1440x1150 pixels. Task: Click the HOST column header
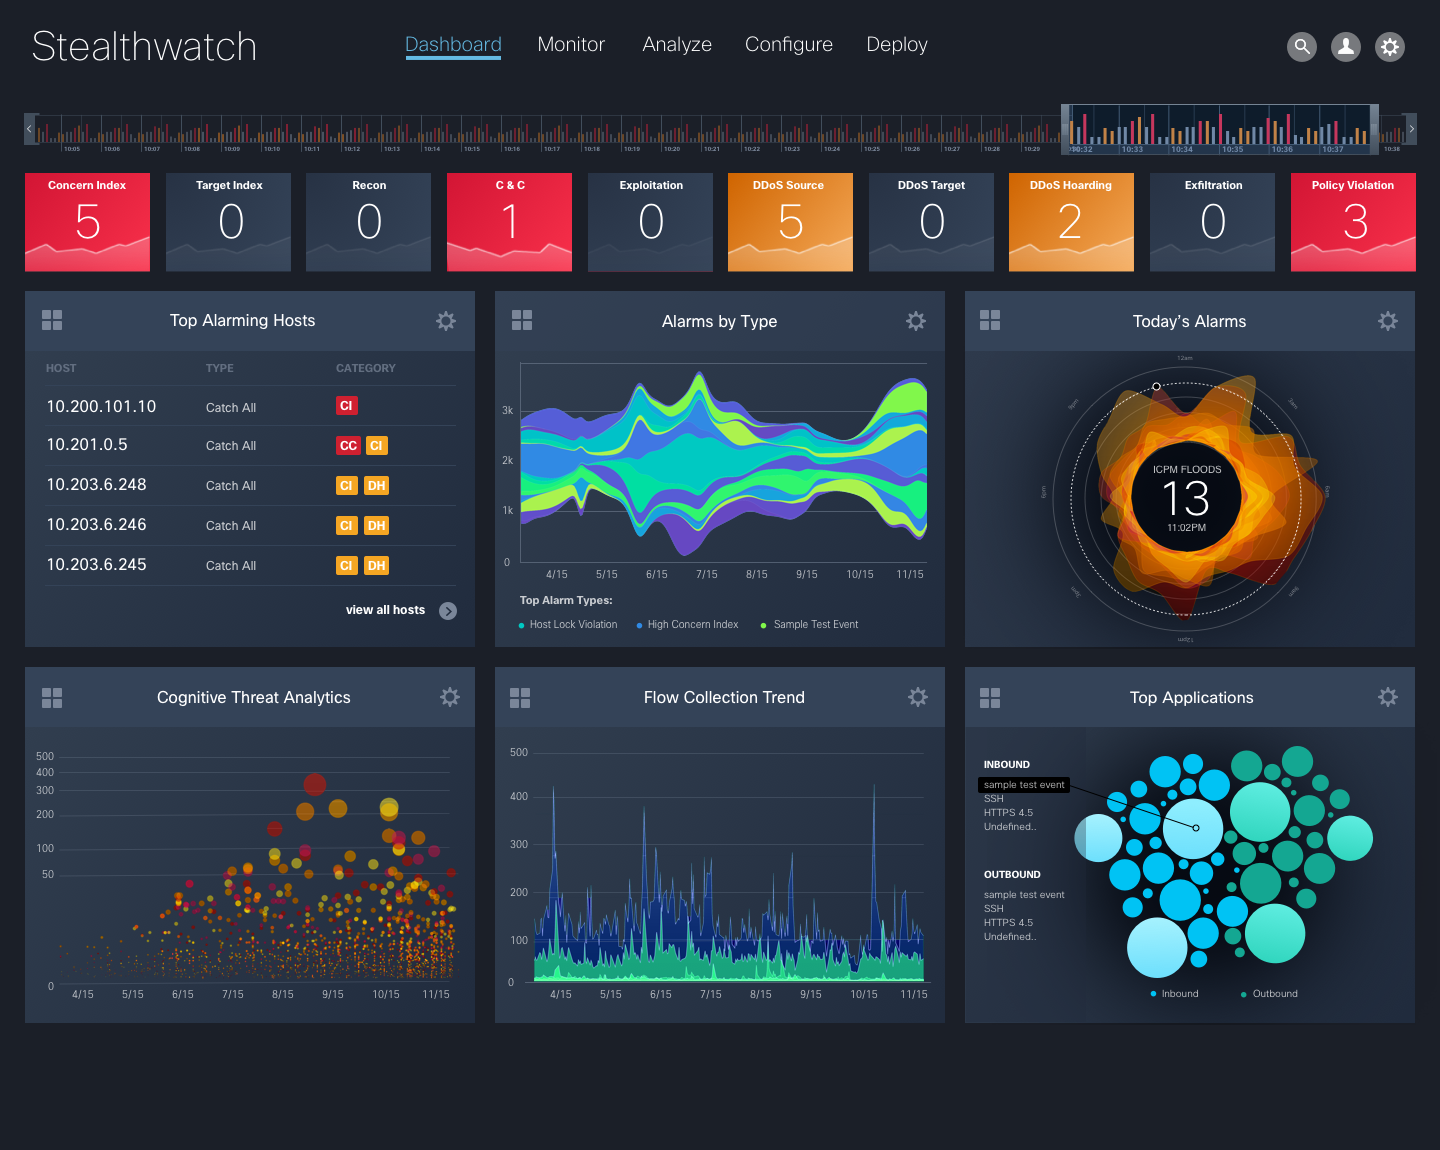[x=61, y=368]
